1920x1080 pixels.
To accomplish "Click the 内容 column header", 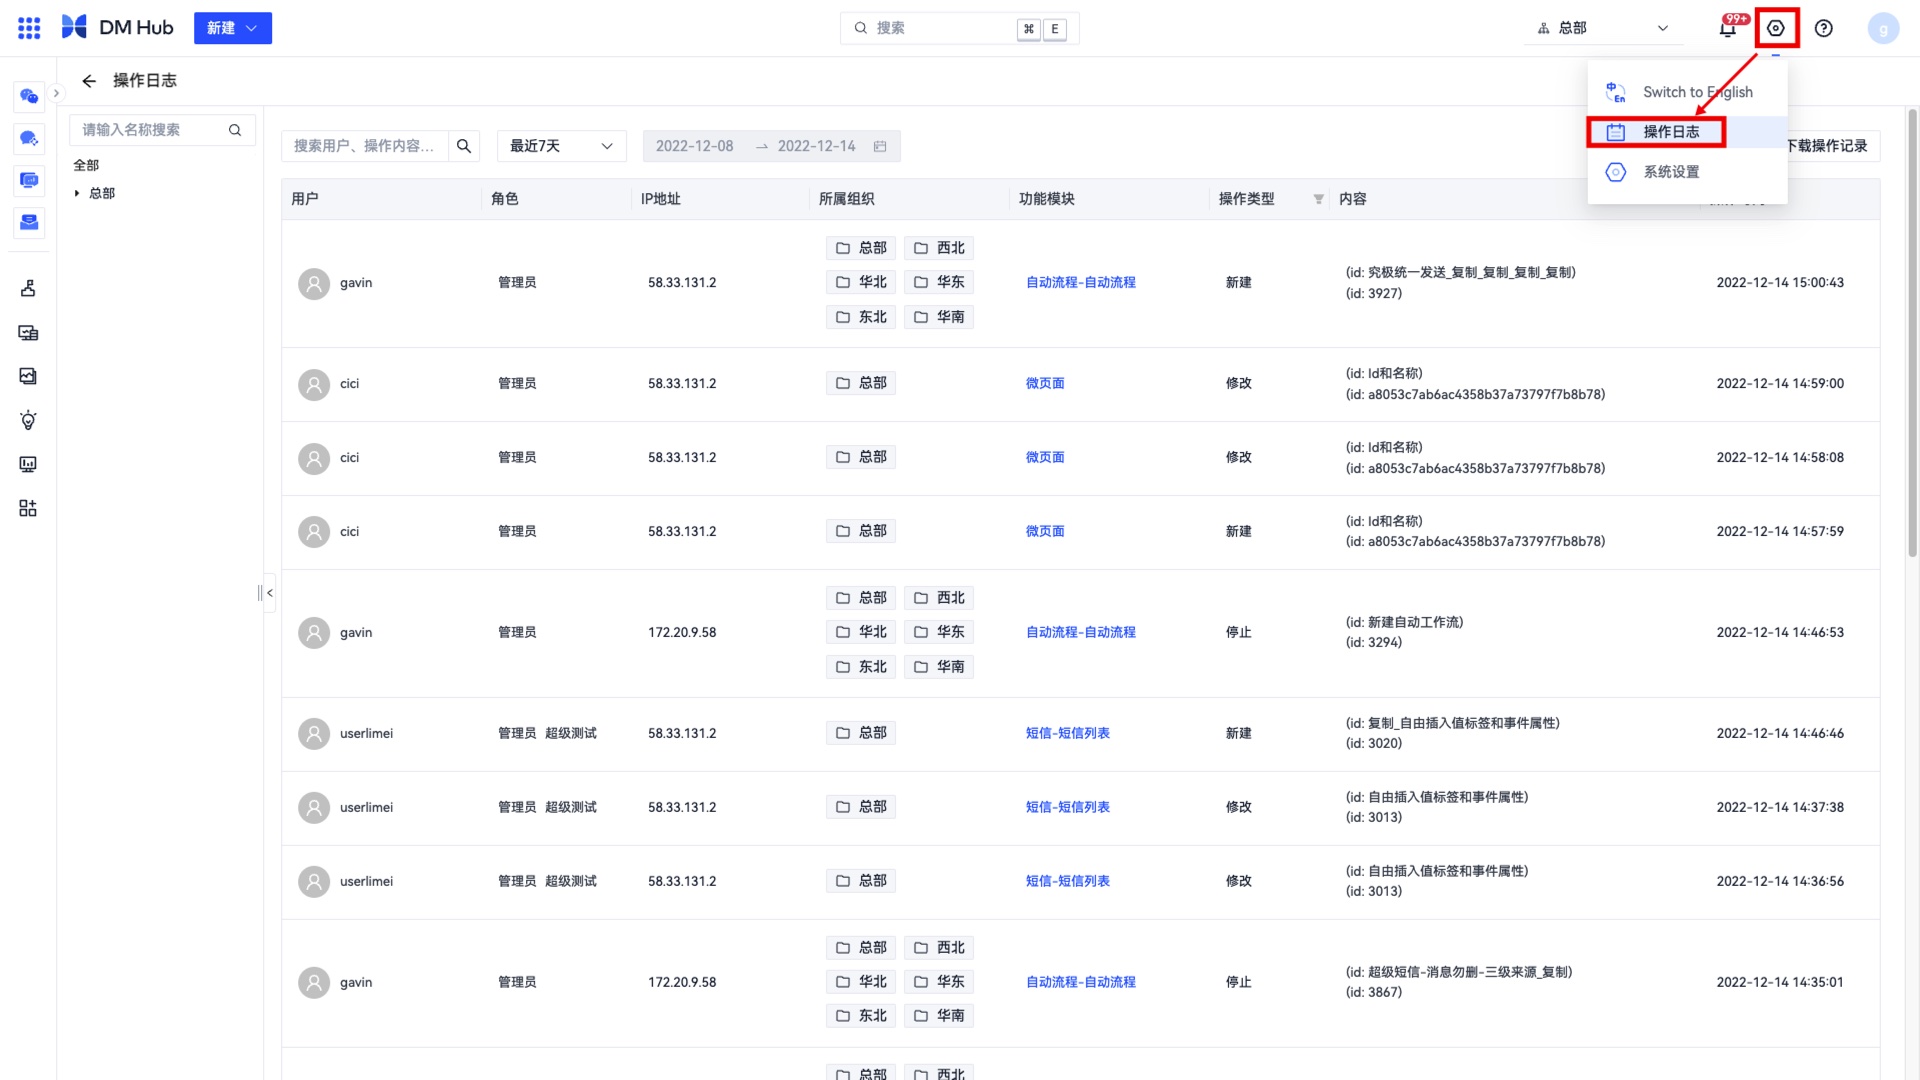I will pos(1352,199).
